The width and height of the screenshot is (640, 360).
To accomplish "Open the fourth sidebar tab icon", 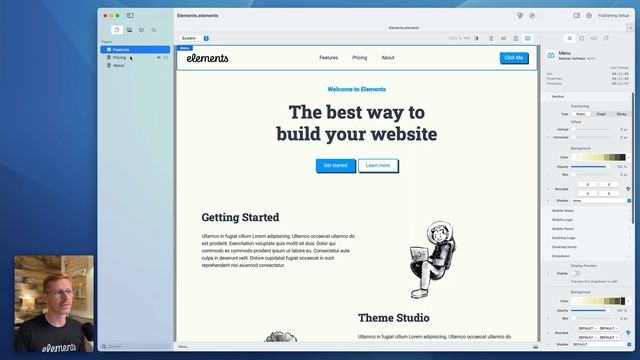I will 153,30.
